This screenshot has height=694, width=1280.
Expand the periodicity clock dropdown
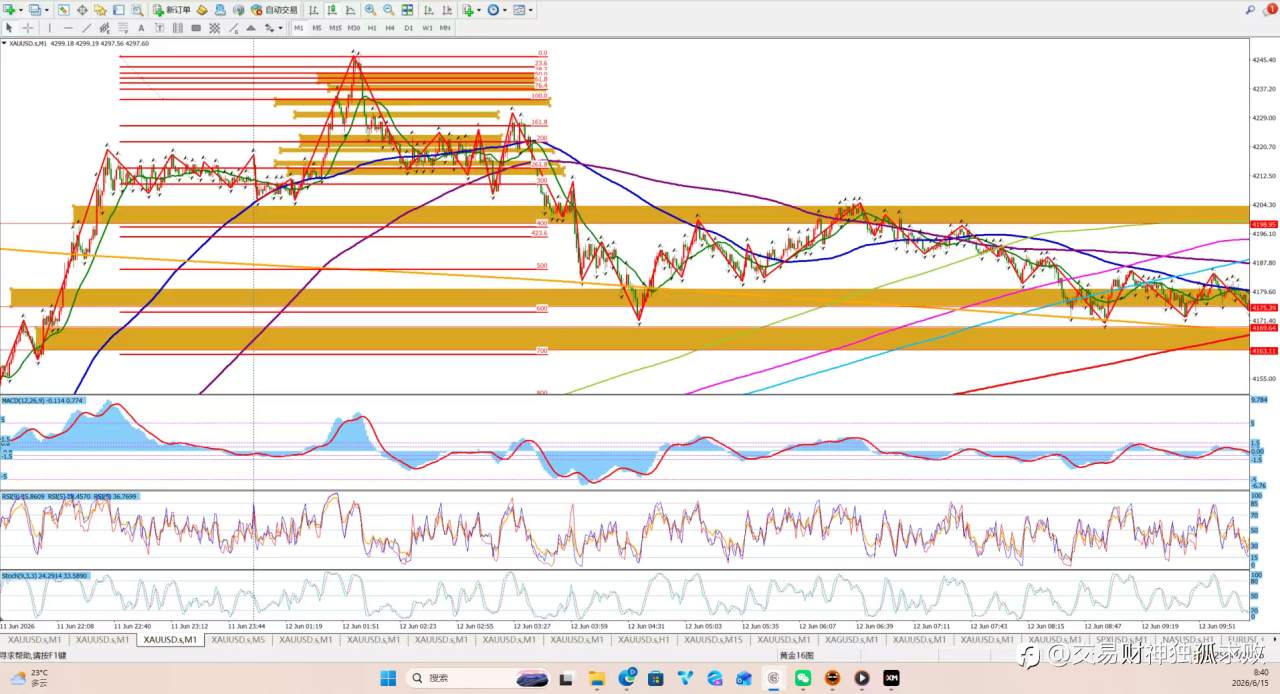pos(505,10)
